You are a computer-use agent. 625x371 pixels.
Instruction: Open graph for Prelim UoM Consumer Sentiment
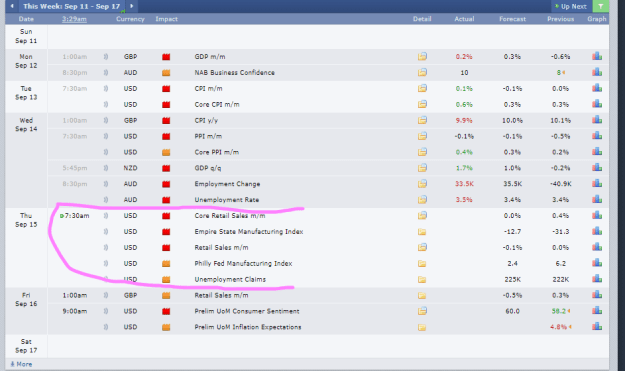597,311
